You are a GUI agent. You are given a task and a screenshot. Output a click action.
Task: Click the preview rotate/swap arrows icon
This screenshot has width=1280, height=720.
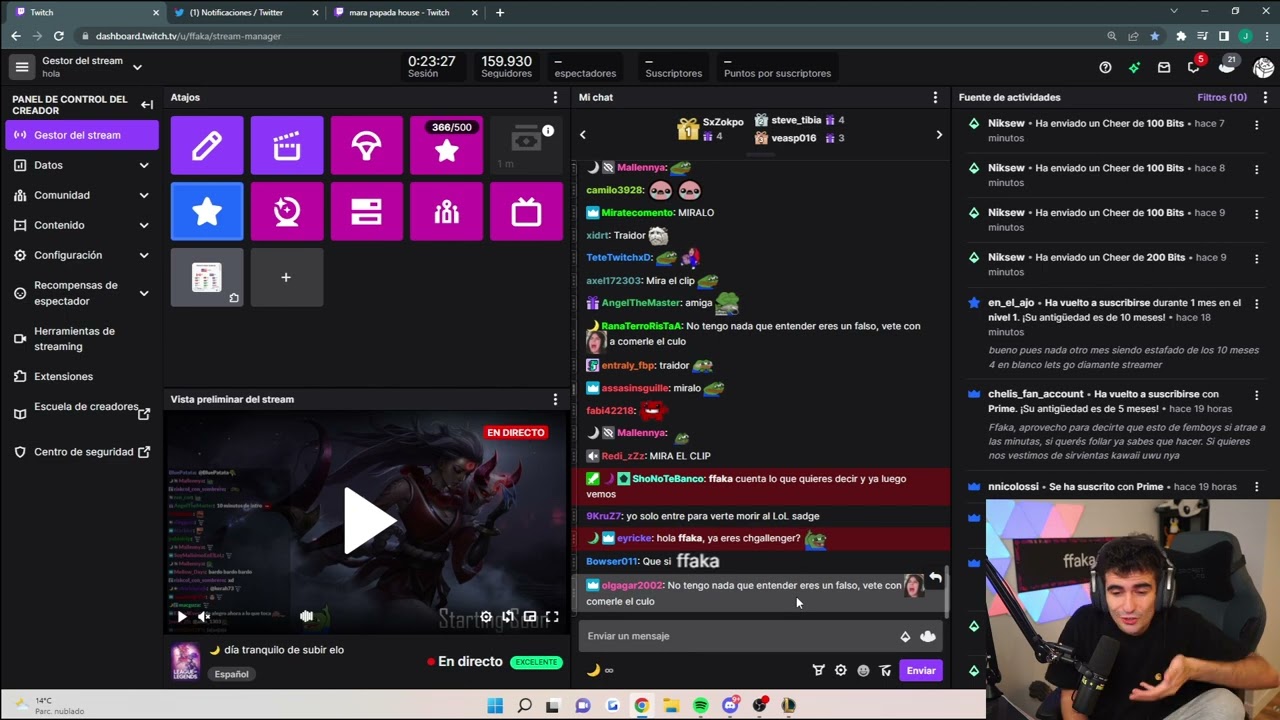point(508,617)
